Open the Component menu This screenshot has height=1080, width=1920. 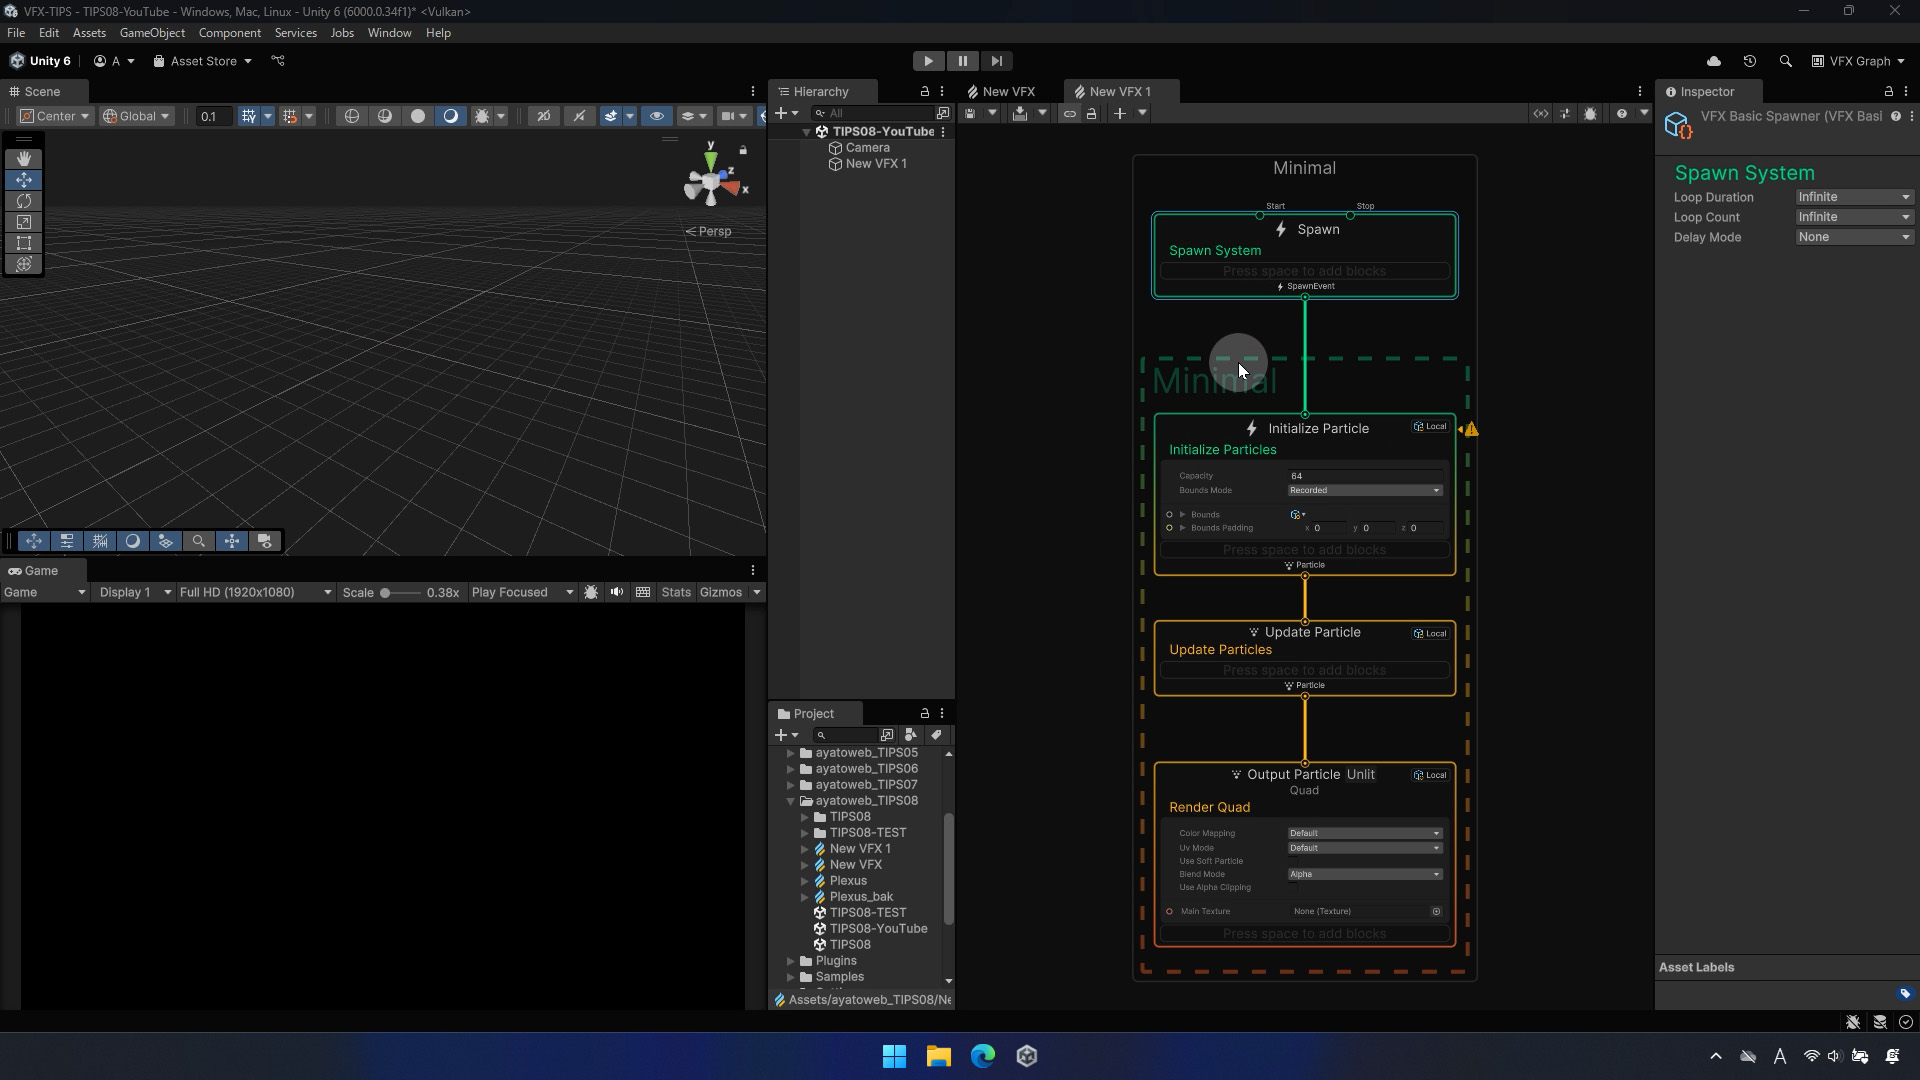230,33
